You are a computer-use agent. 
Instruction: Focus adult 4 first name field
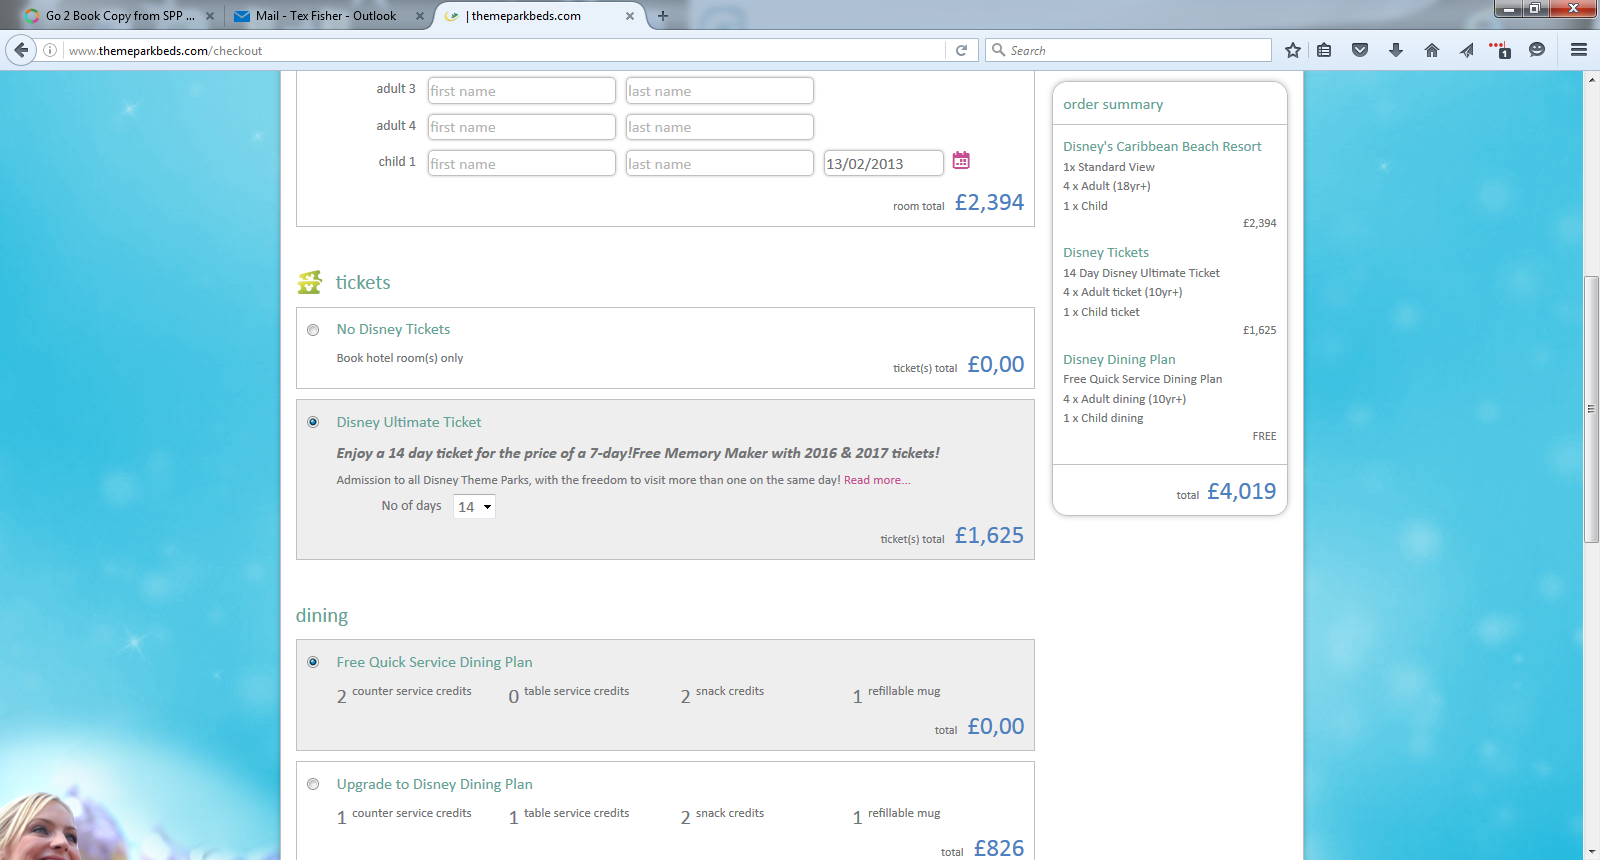[521, 127]
